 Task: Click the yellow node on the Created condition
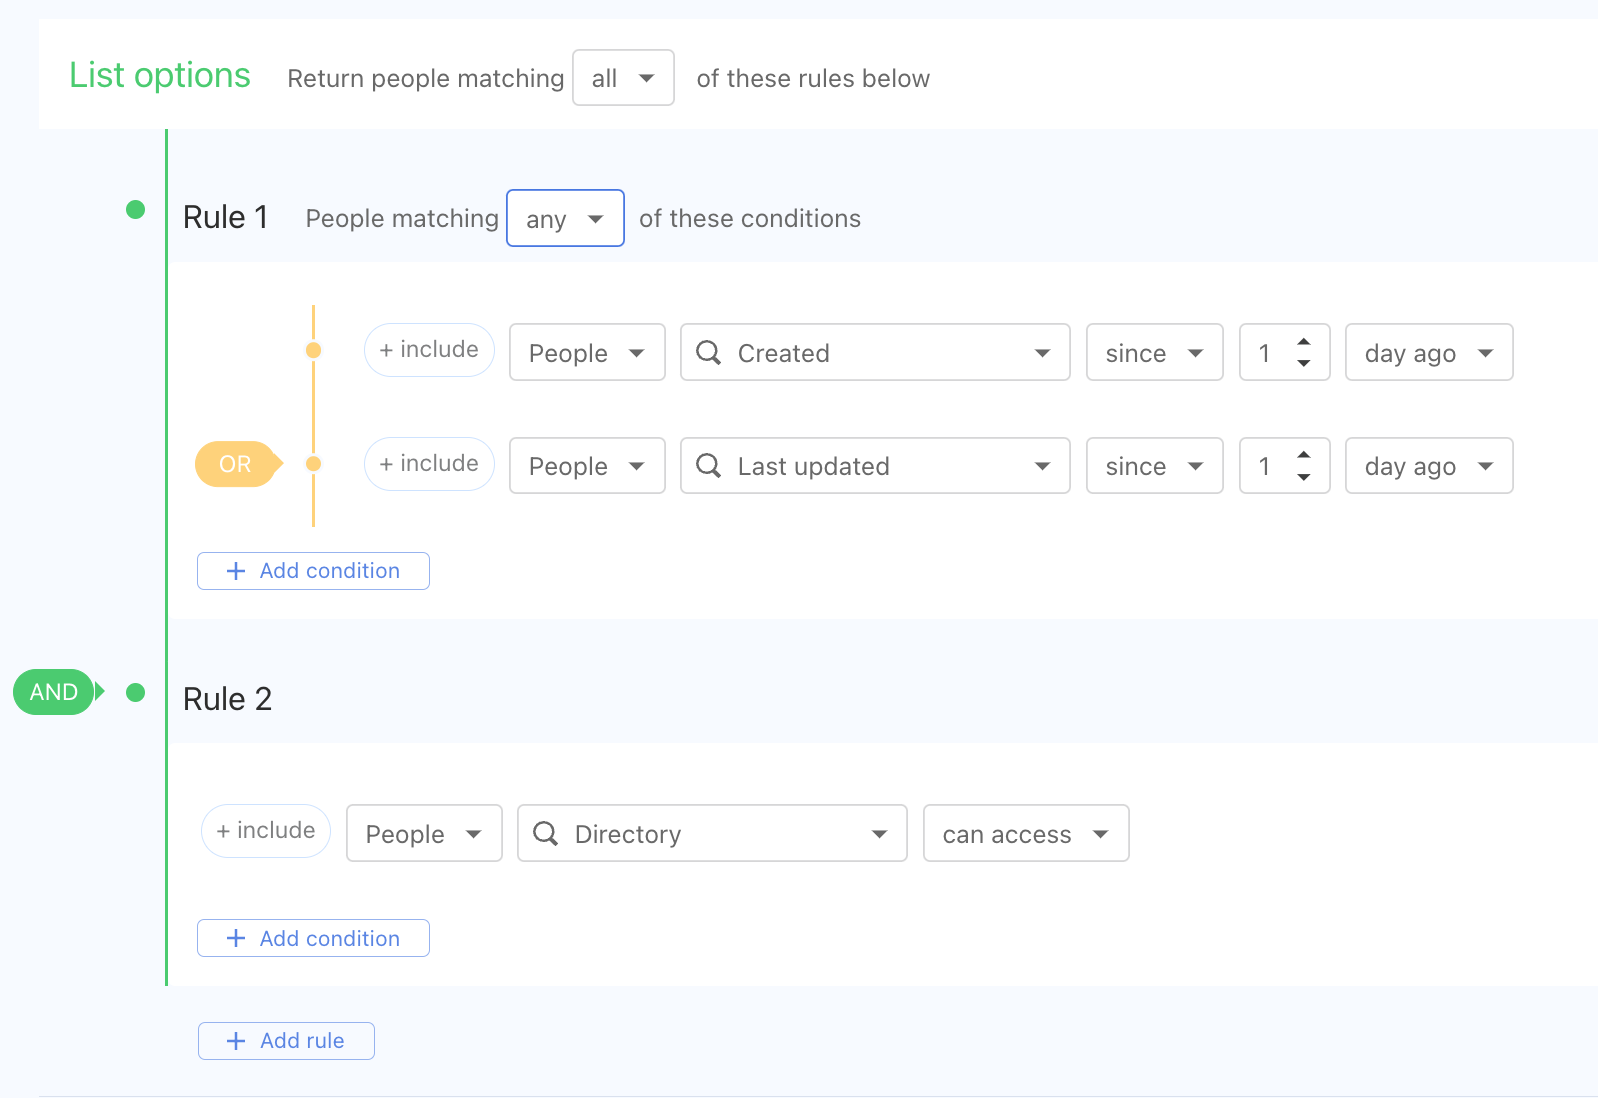pyautogui.click(x=313, y=350)
